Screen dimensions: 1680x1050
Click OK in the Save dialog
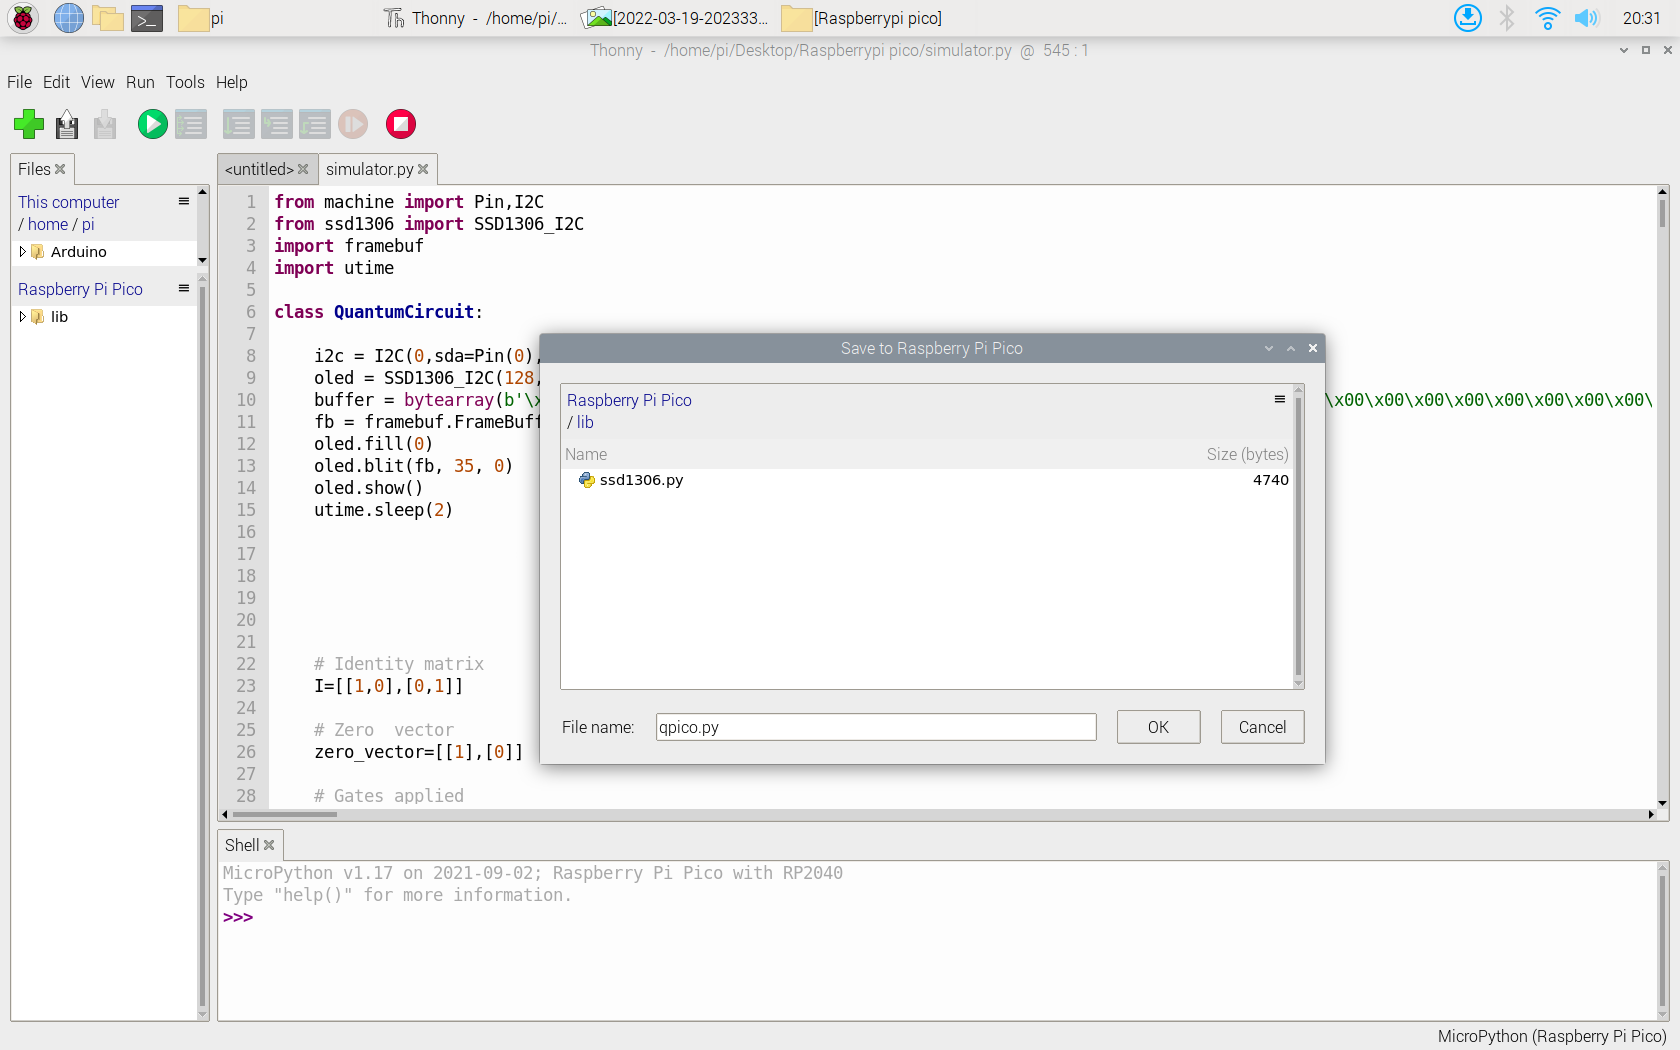pos(1158,727)
